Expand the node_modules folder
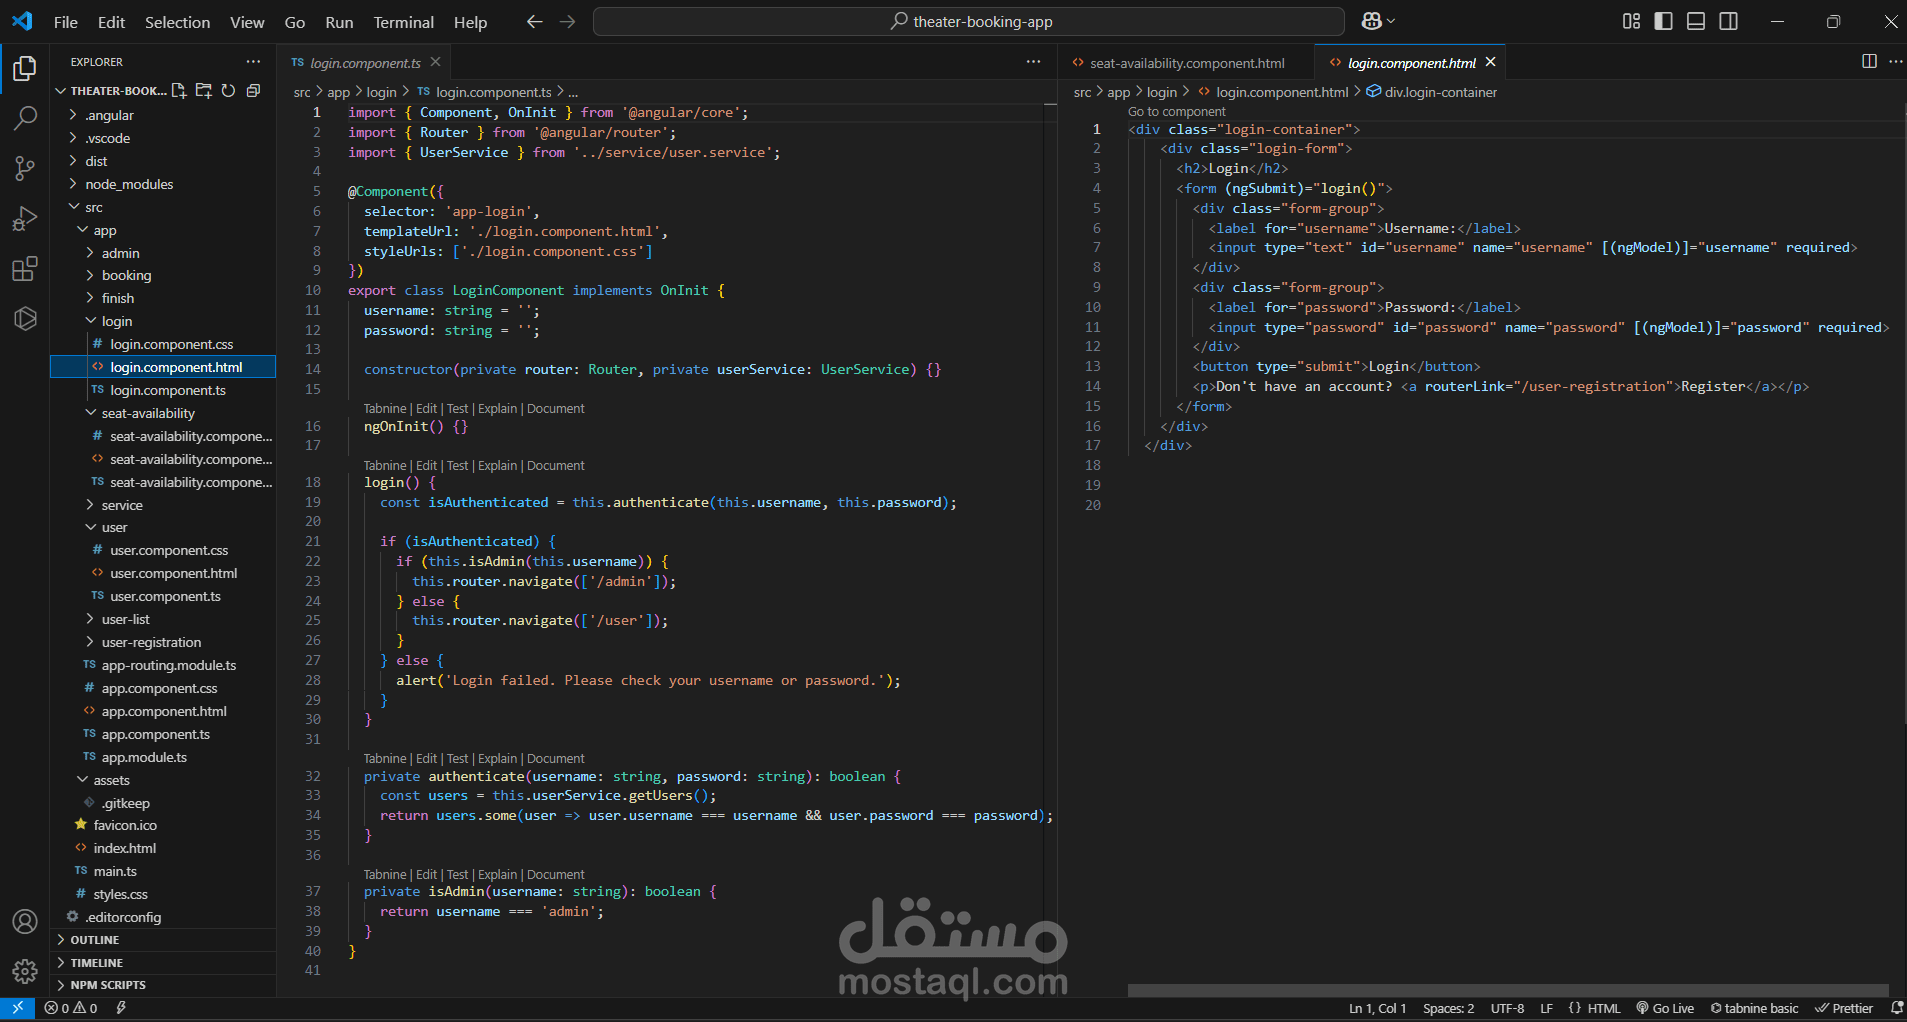Screen dimensions: 1907x1022 [163, 184]
